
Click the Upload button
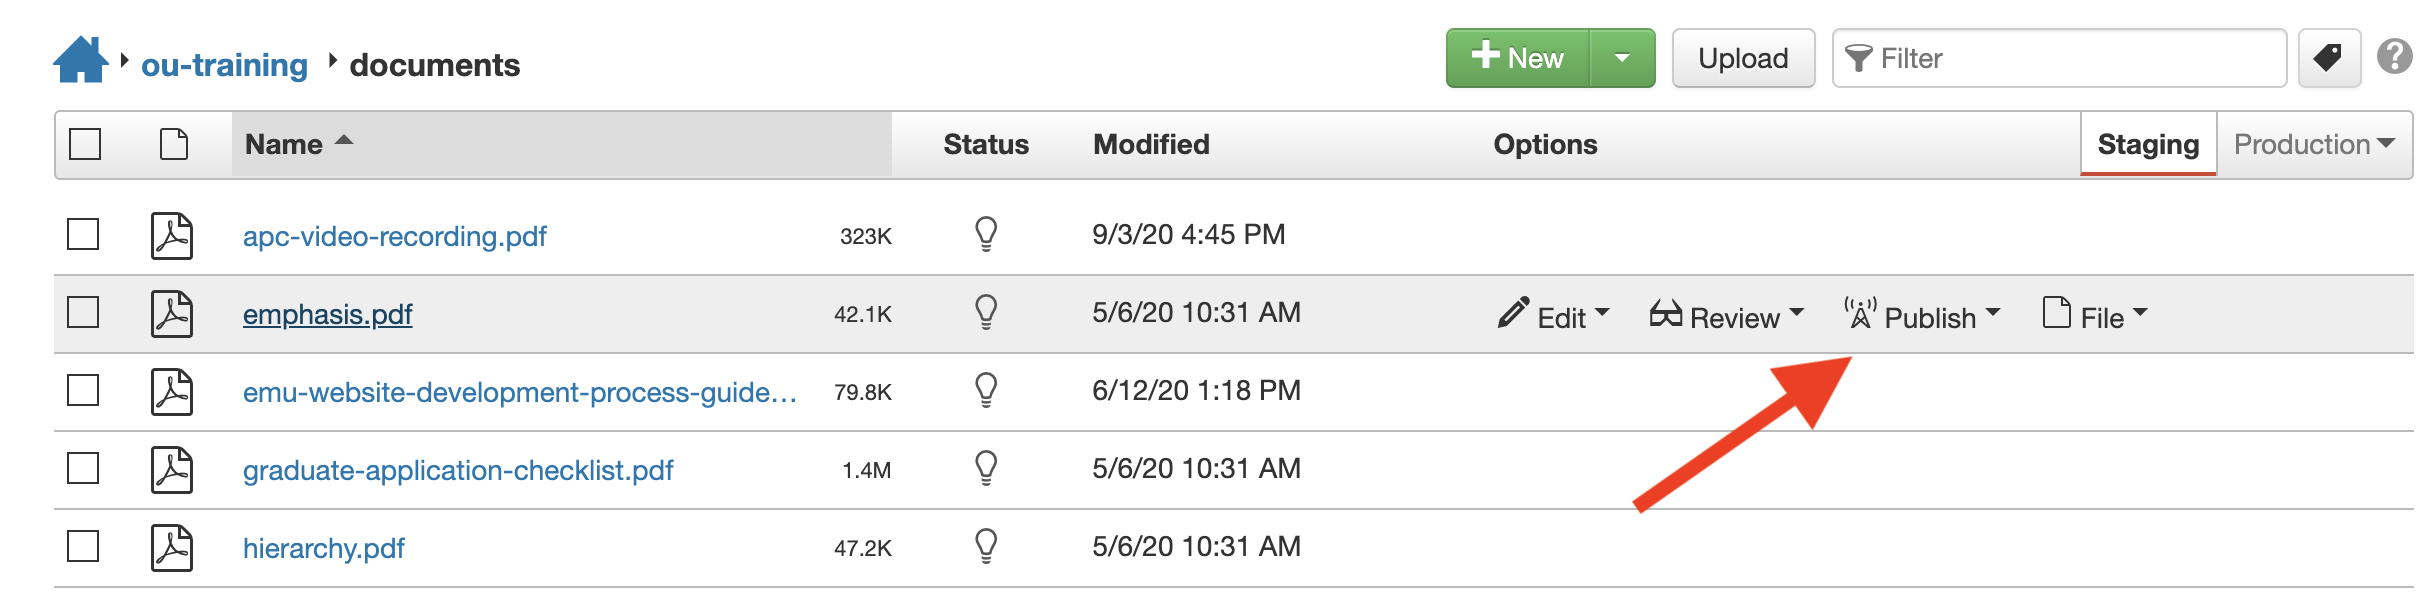(1743, 58)
